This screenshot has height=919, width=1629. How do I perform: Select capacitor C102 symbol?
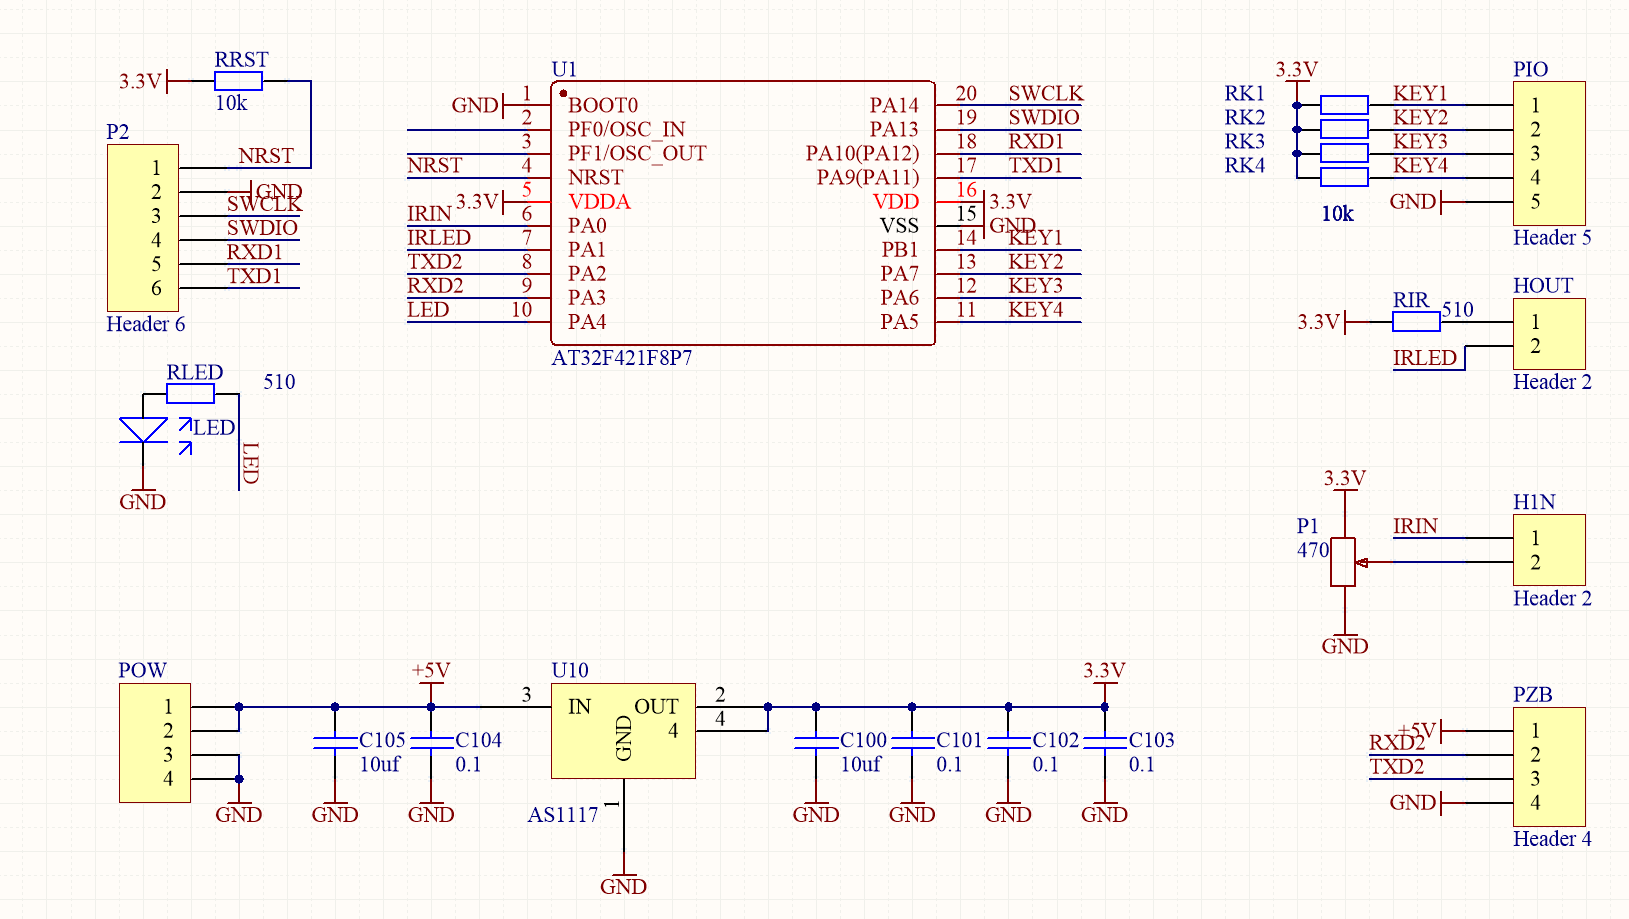pos(1008,743)
